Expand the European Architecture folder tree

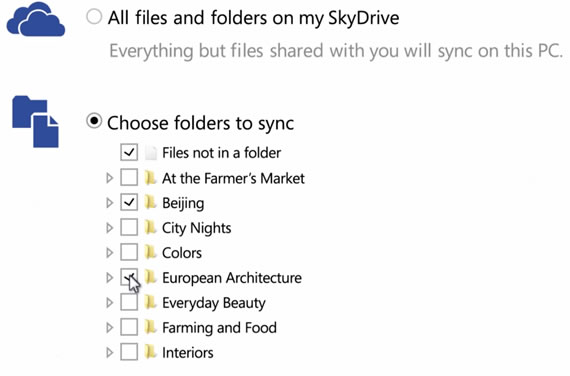tap(109, 278)
